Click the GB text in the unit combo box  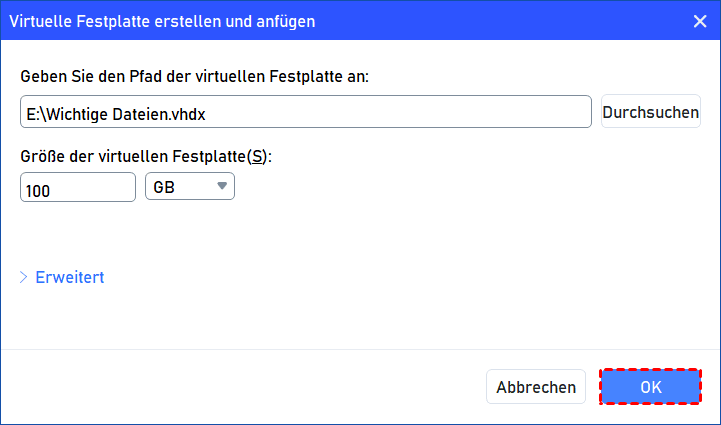tap(164, 187)
